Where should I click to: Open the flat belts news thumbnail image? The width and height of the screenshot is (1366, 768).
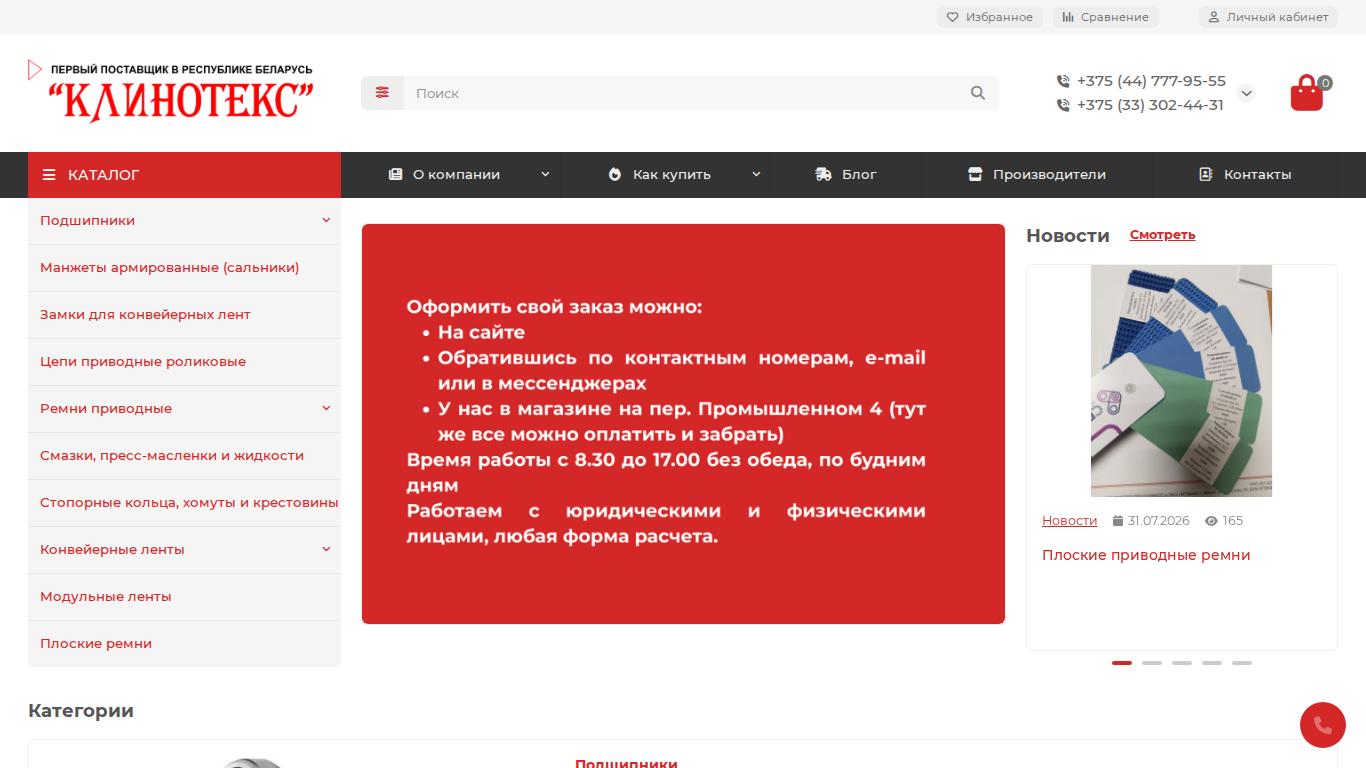pos(1181,381)
